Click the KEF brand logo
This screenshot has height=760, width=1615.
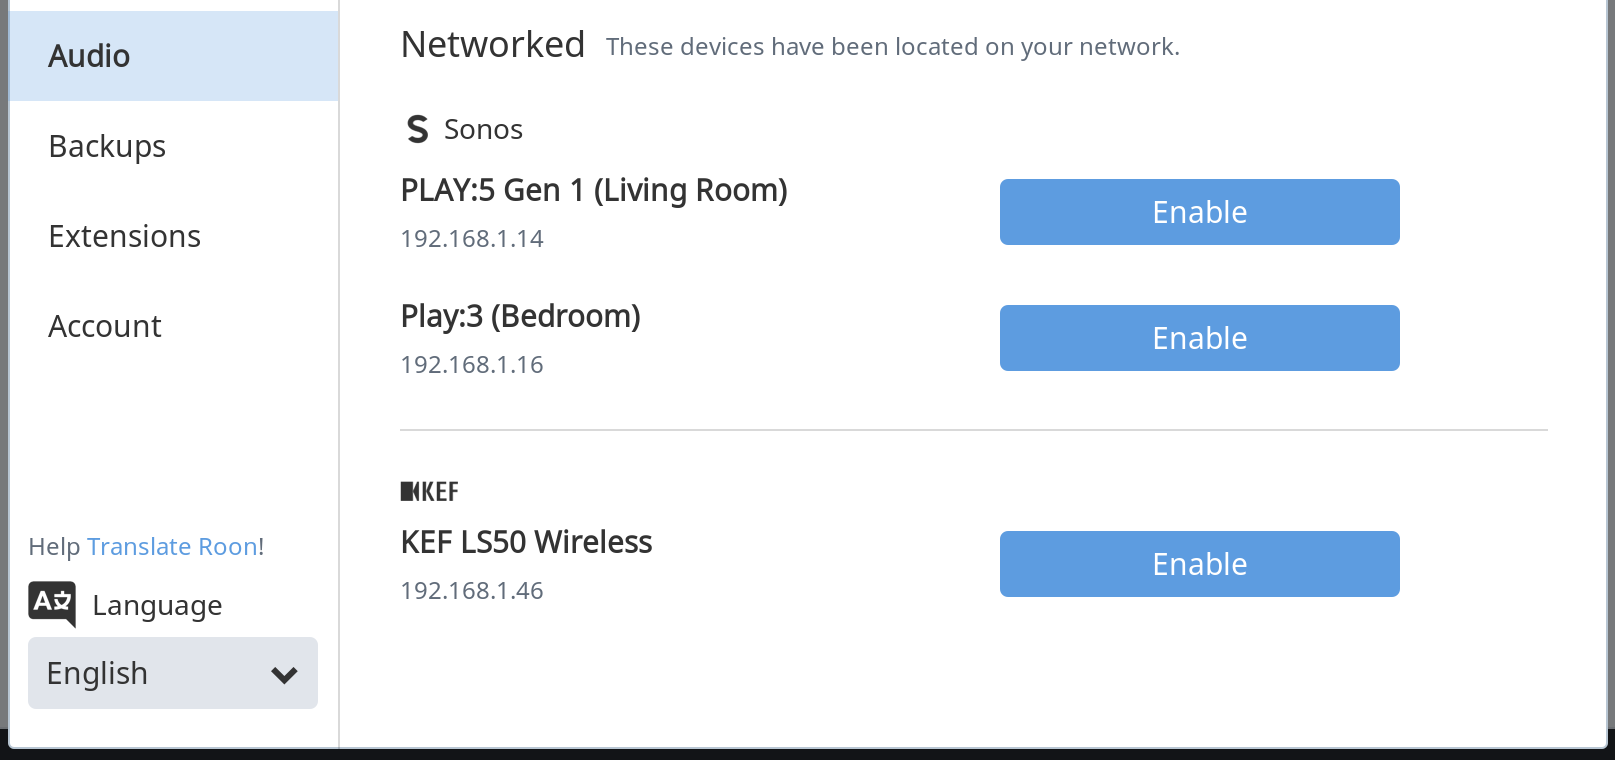[430, 491]
